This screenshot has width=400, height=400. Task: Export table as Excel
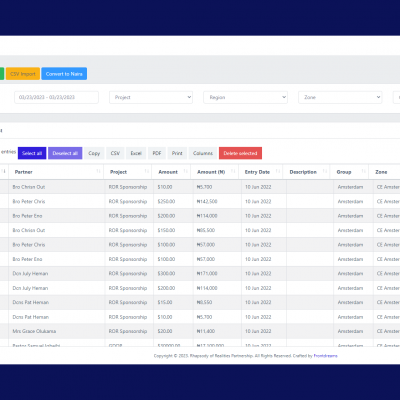pos(136,153)
